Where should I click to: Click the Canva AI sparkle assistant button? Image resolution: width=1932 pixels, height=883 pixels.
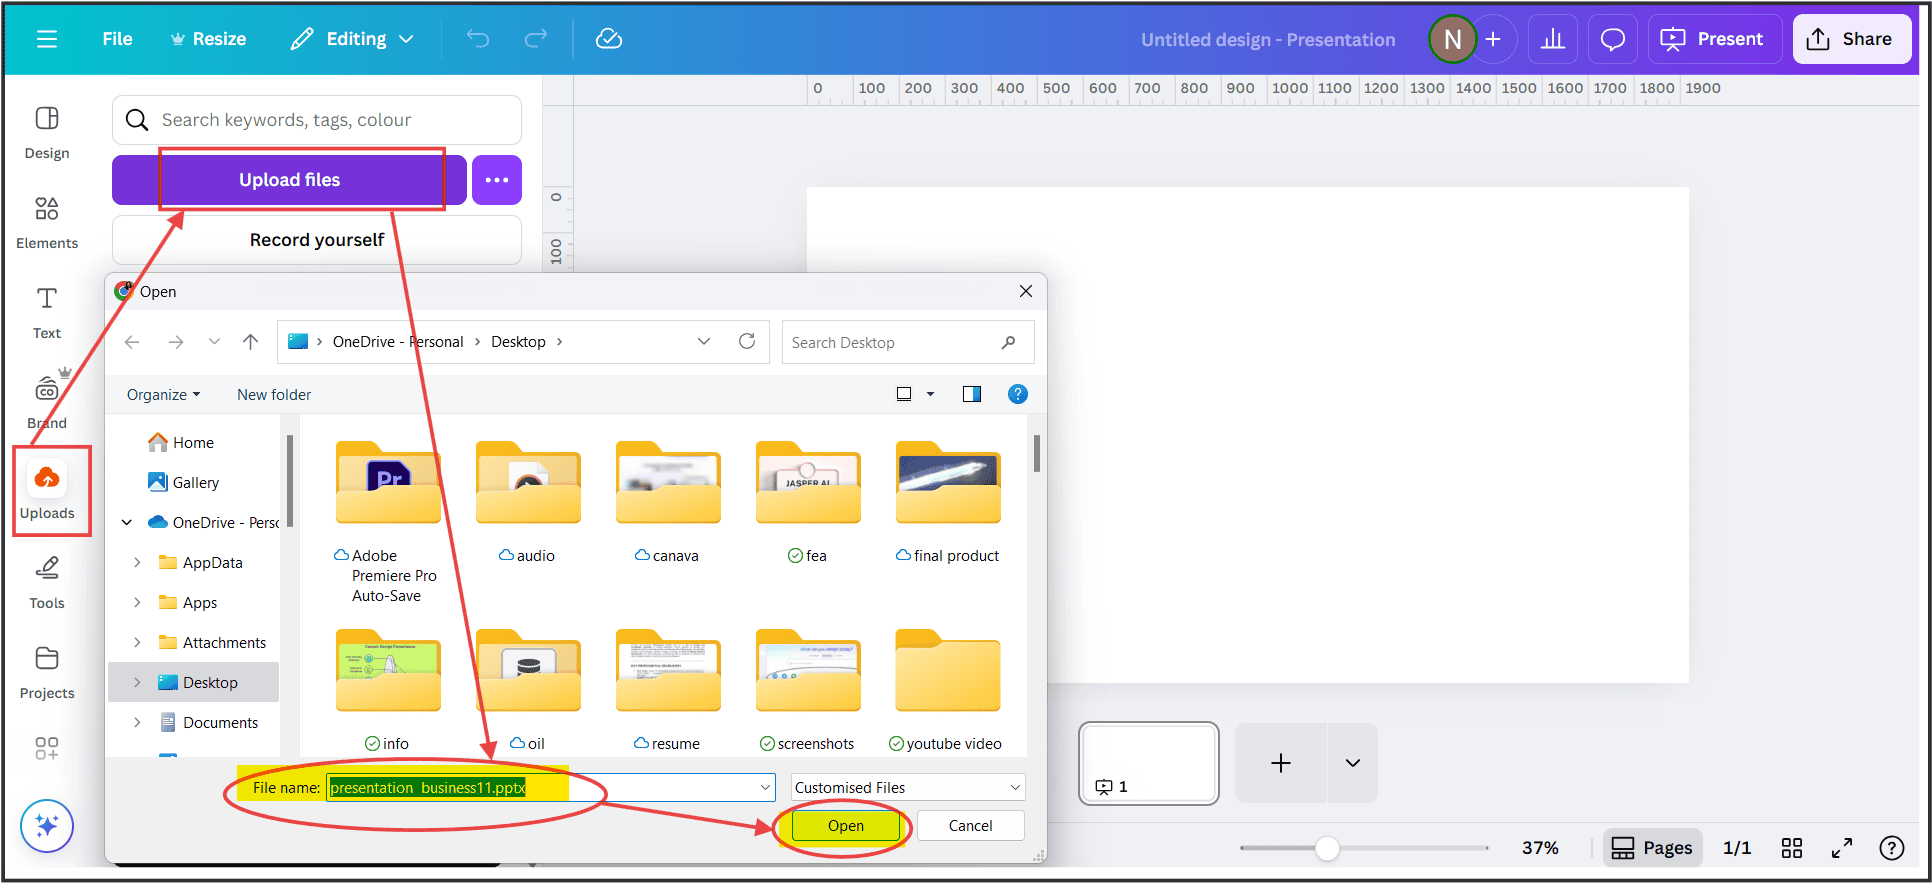tap(47, 826)
